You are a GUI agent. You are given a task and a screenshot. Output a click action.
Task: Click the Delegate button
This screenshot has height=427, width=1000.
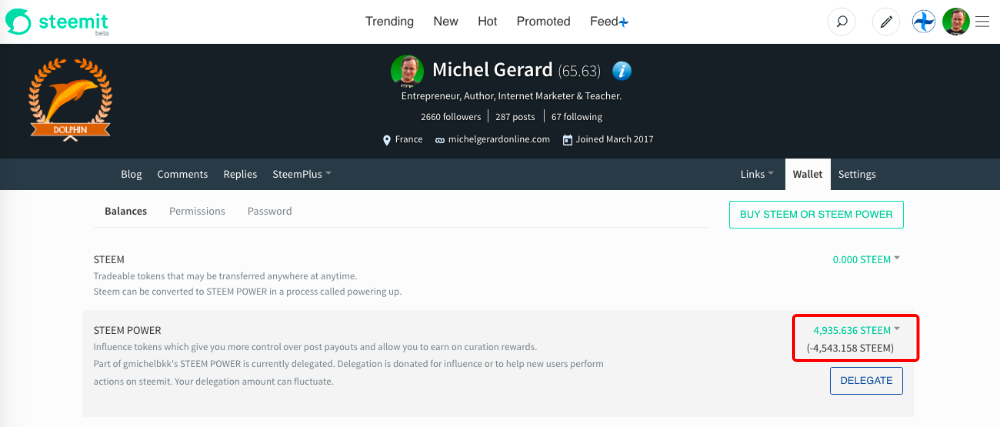[x=866, y=380]
